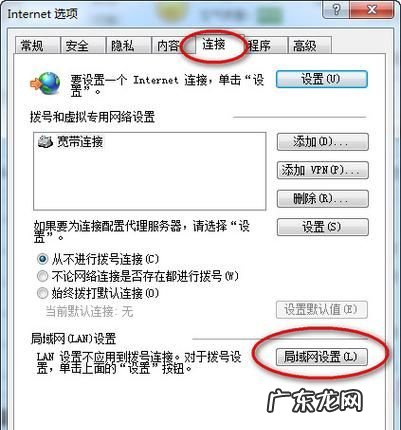
Task: Click 添加 VPN(P)... button
Action: [323, 170]
